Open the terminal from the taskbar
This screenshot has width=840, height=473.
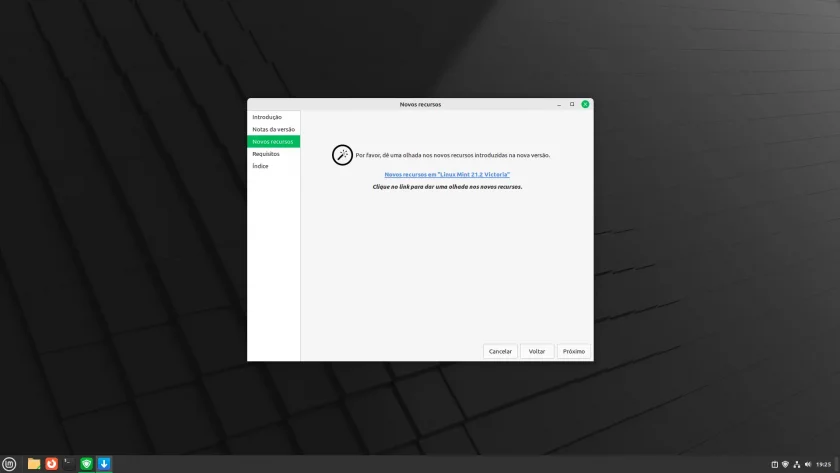tap(69, 464)
